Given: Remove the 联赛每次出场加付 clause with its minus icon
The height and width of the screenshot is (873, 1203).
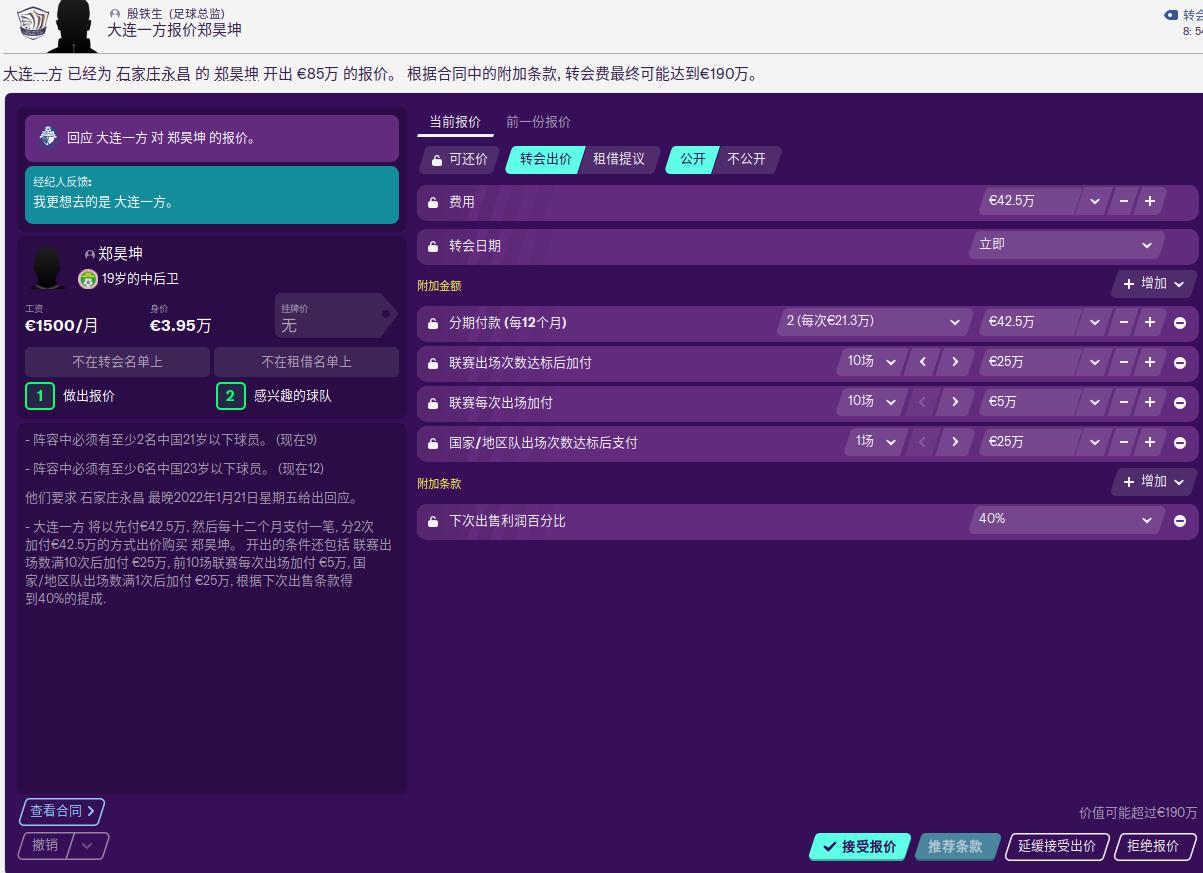Looking at the screenshot, I should 1180,402.
